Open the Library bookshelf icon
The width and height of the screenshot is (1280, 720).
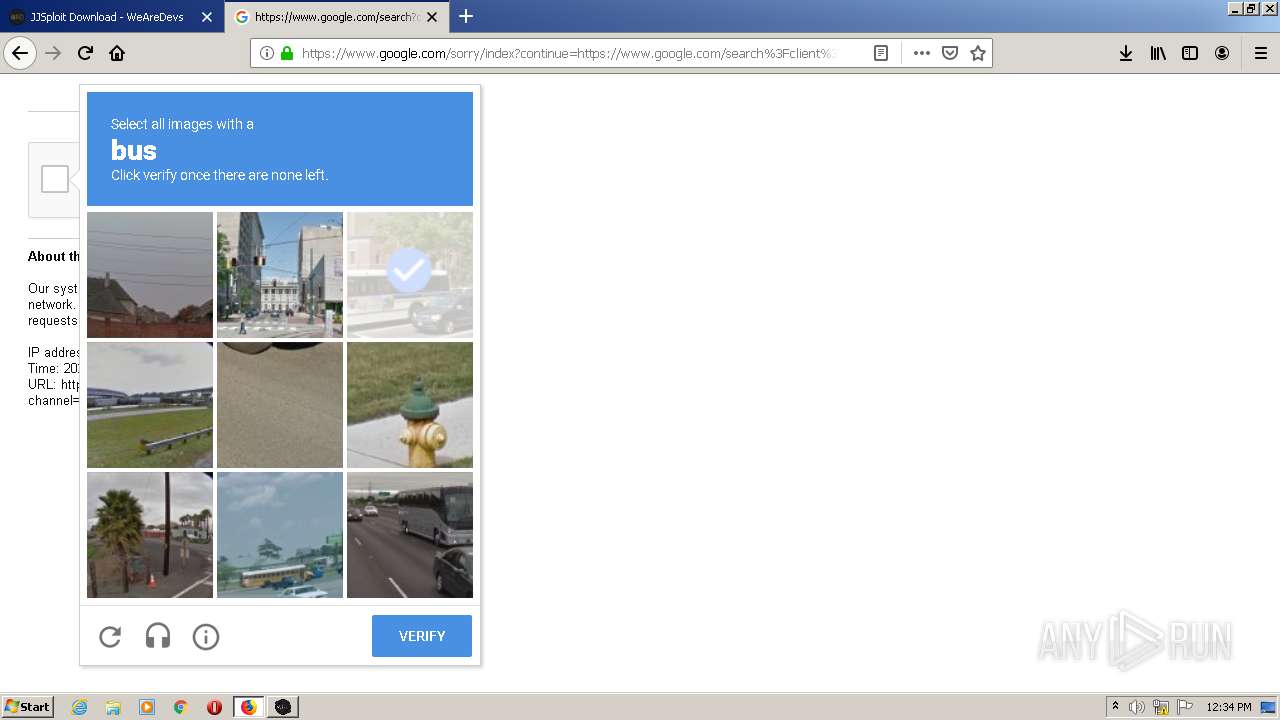click(1158, 53)
